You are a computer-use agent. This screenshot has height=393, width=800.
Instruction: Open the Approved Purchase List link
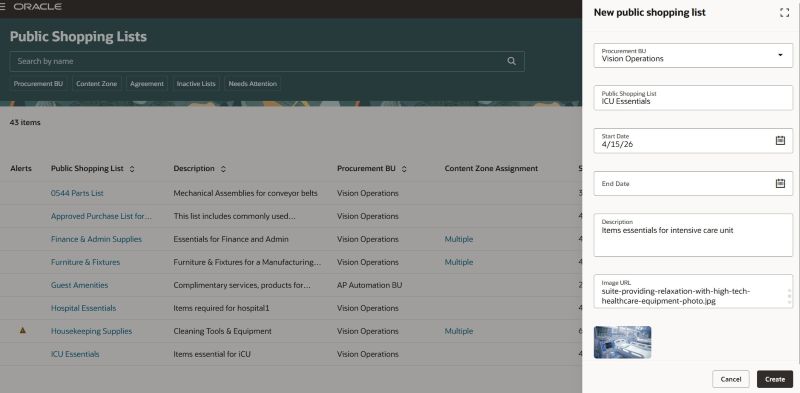pyautogui.click(x=101, y=216)
